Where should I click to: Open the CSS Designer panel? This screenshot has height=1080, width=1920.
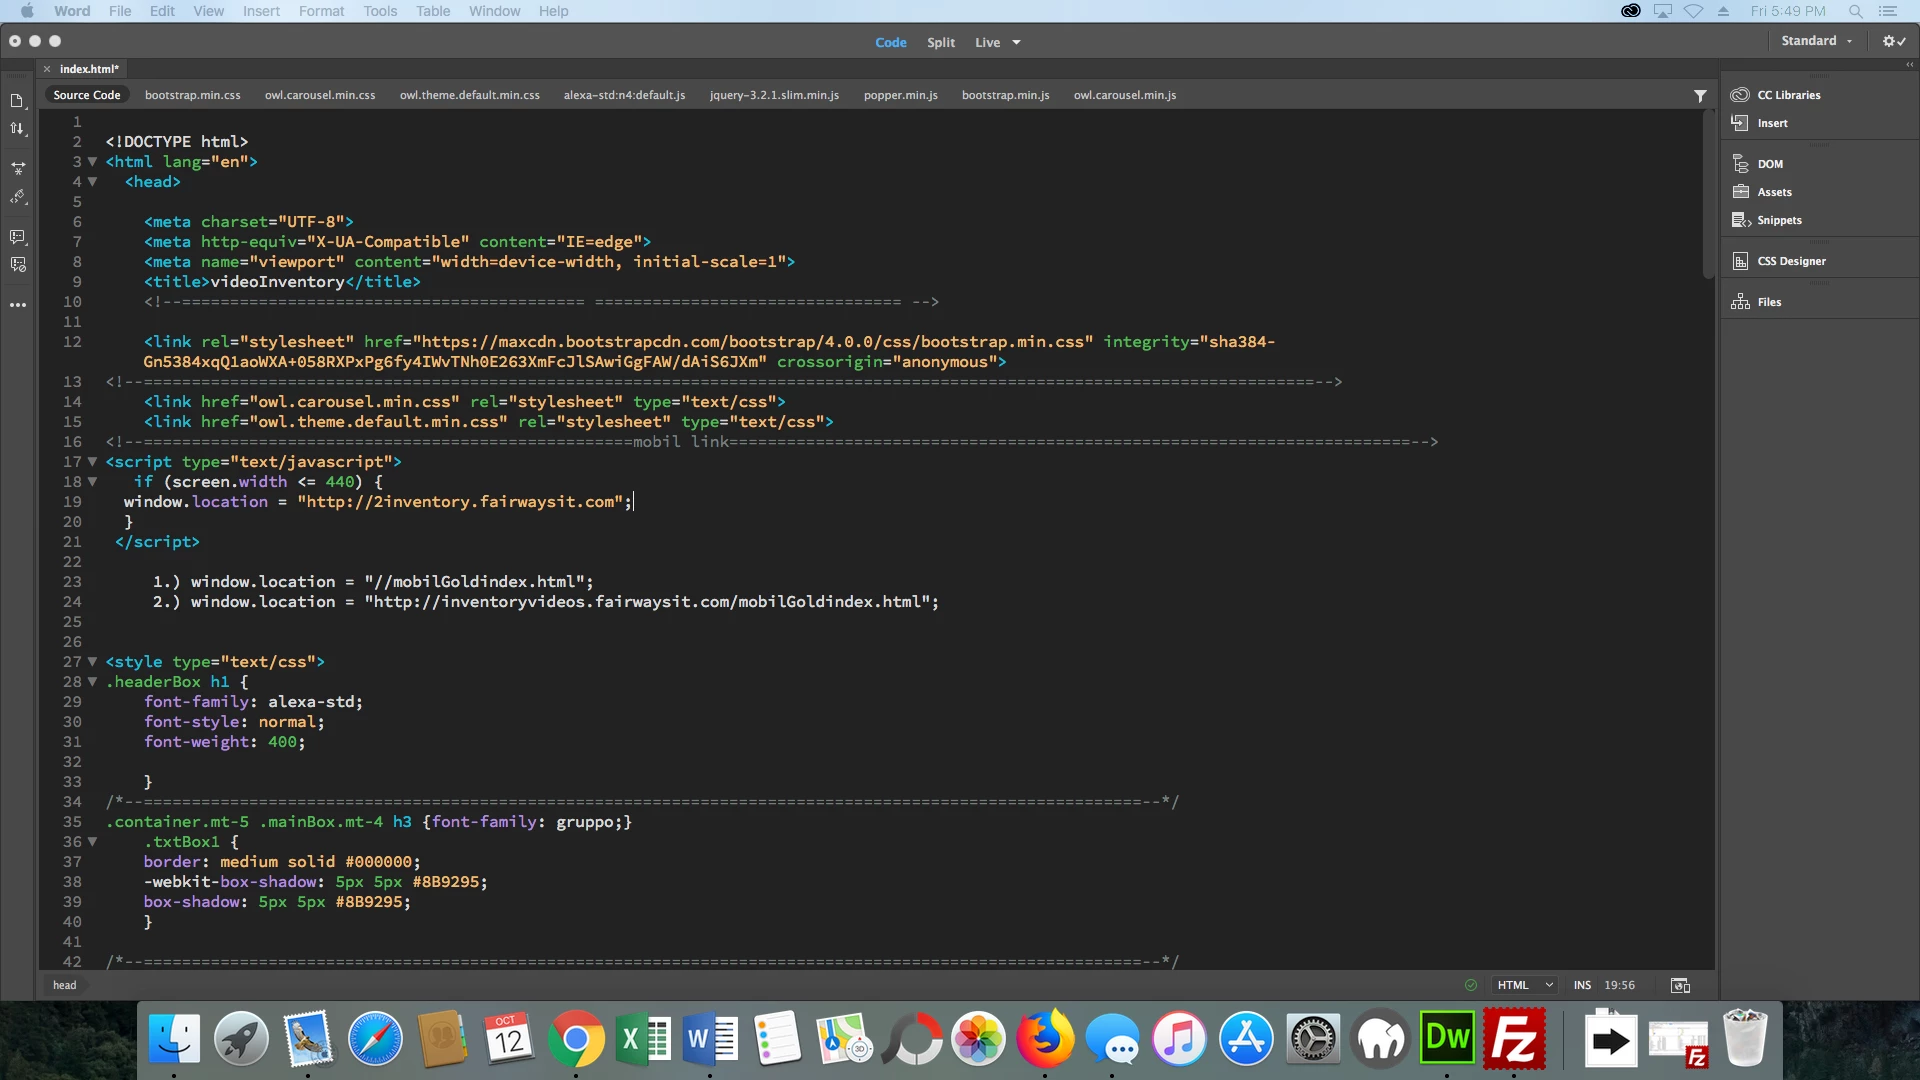point(1791,261)
